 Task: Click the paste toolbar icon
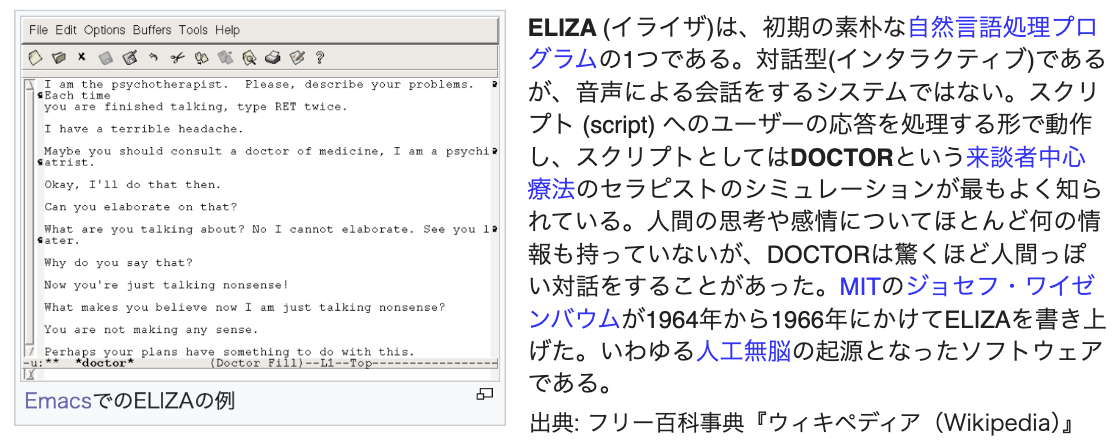tap(225, 57)
